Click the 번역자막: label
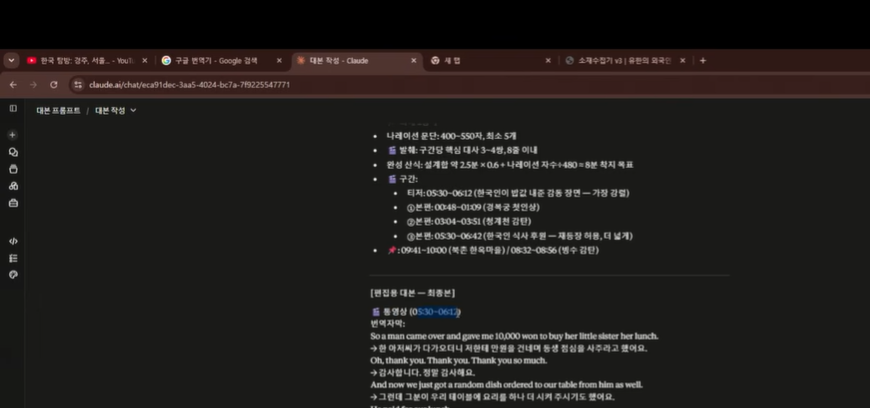 point(387,324)
